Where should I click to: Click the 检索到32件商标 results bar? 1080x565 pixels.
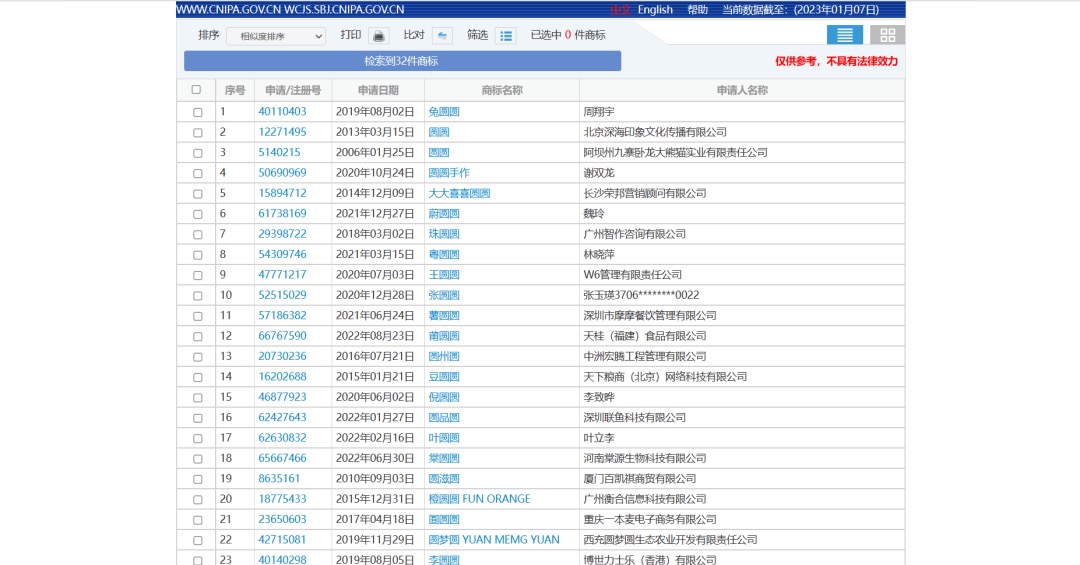402,61
